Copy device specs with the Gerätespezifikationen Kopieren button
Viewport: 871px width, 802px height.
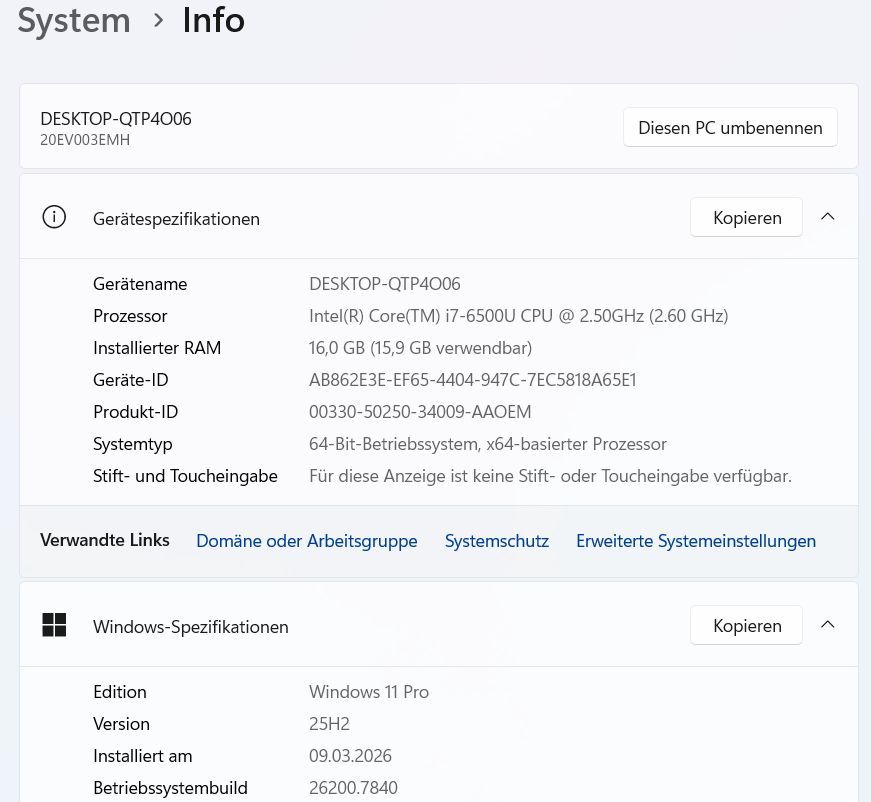(x=746, y=218)
